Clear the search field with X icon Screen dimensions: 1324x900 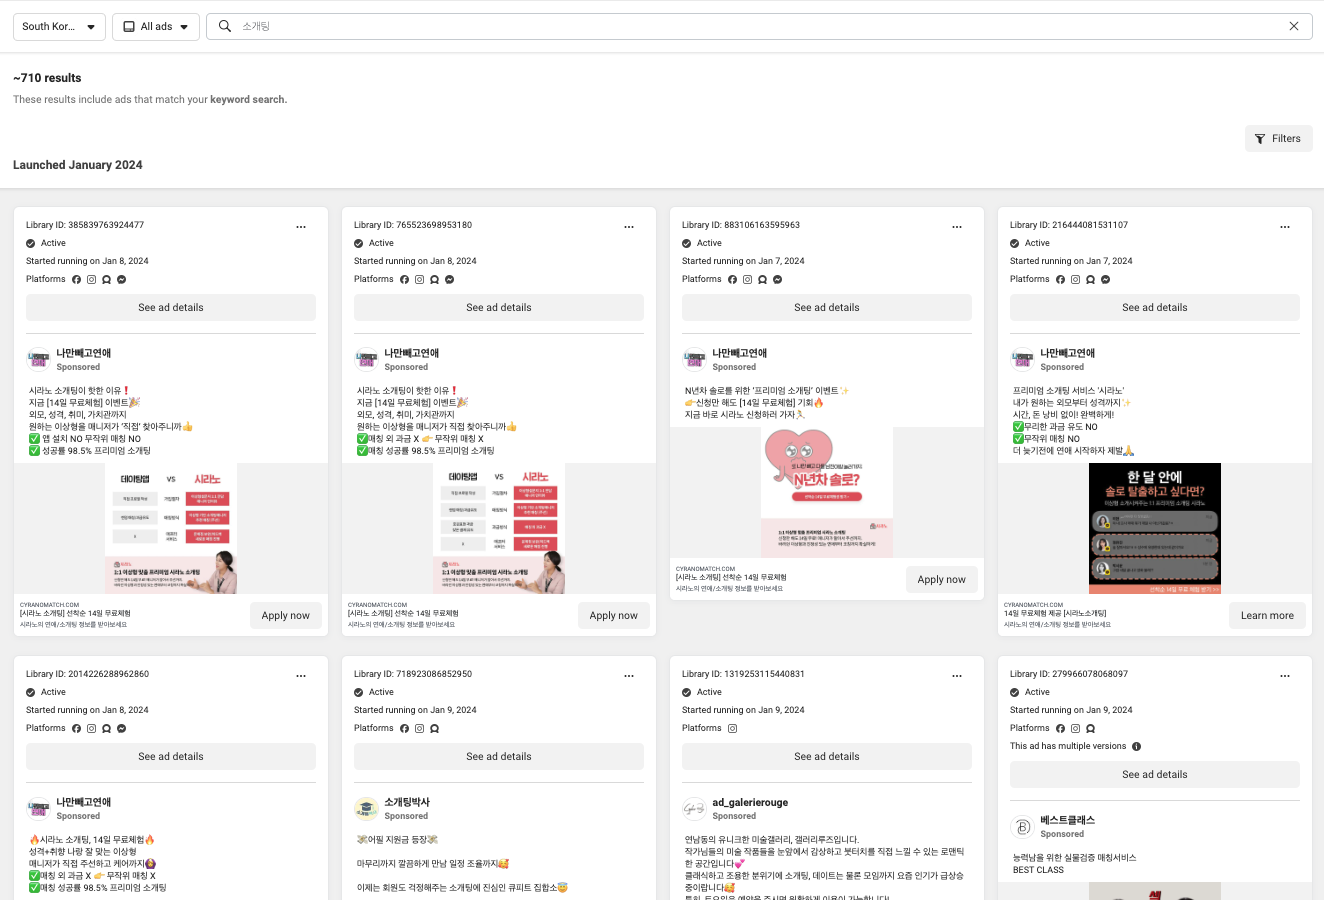coord(1294,27)
